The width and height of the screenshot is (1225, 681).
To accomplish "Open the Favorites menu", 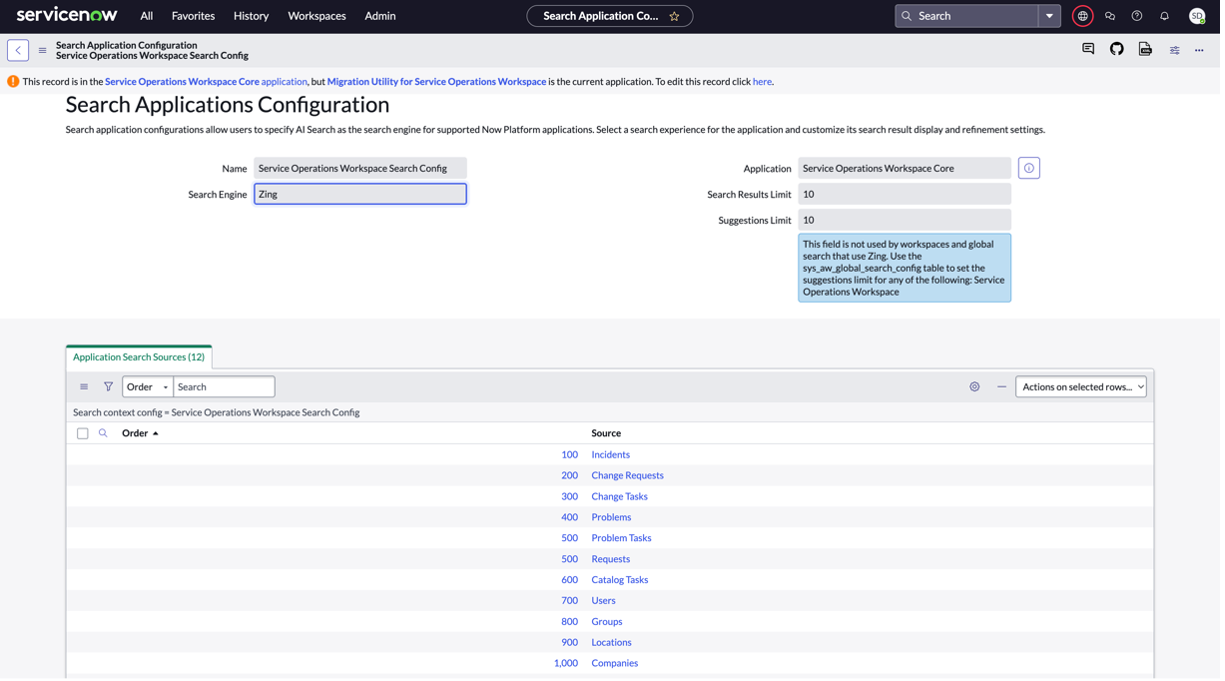I will click(193, 16).
